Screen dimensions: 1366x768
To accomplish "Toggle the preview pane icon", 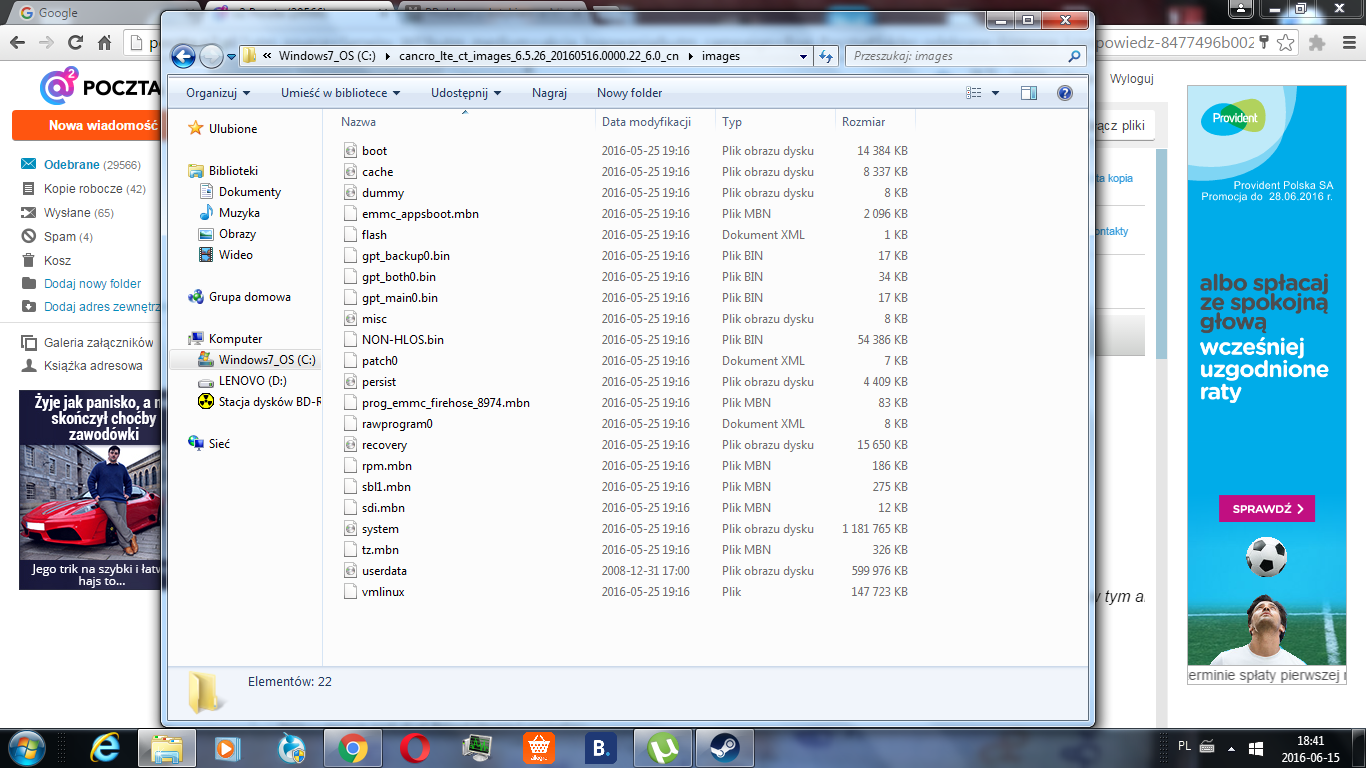I will tap(1029, 93).
